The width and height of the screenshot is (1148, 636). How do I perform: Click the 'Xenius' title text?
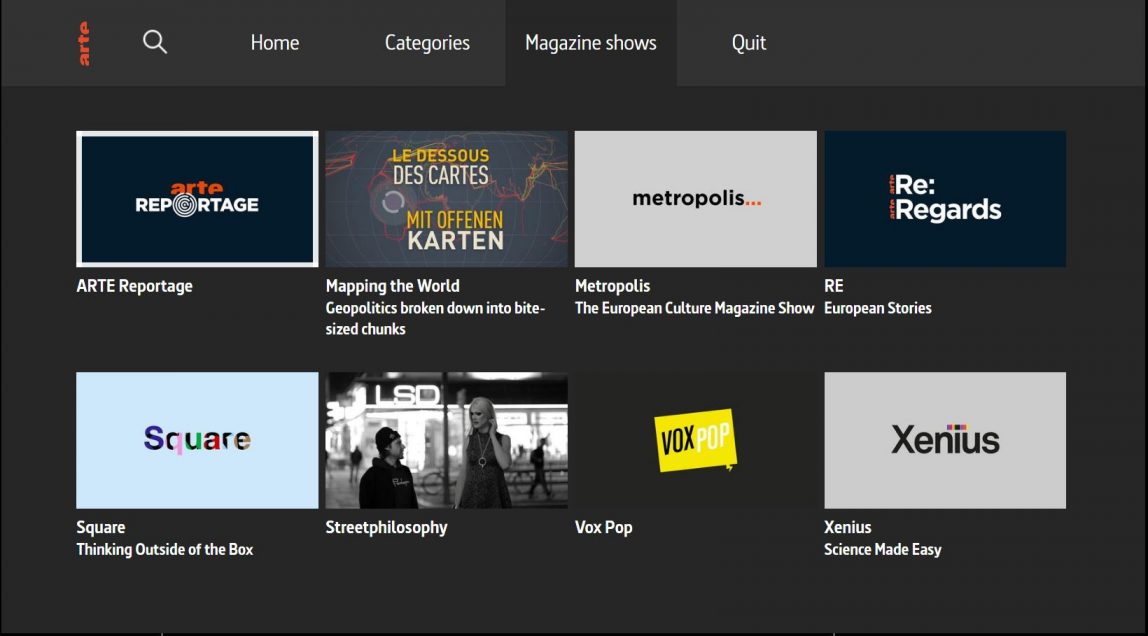(848, 528)
